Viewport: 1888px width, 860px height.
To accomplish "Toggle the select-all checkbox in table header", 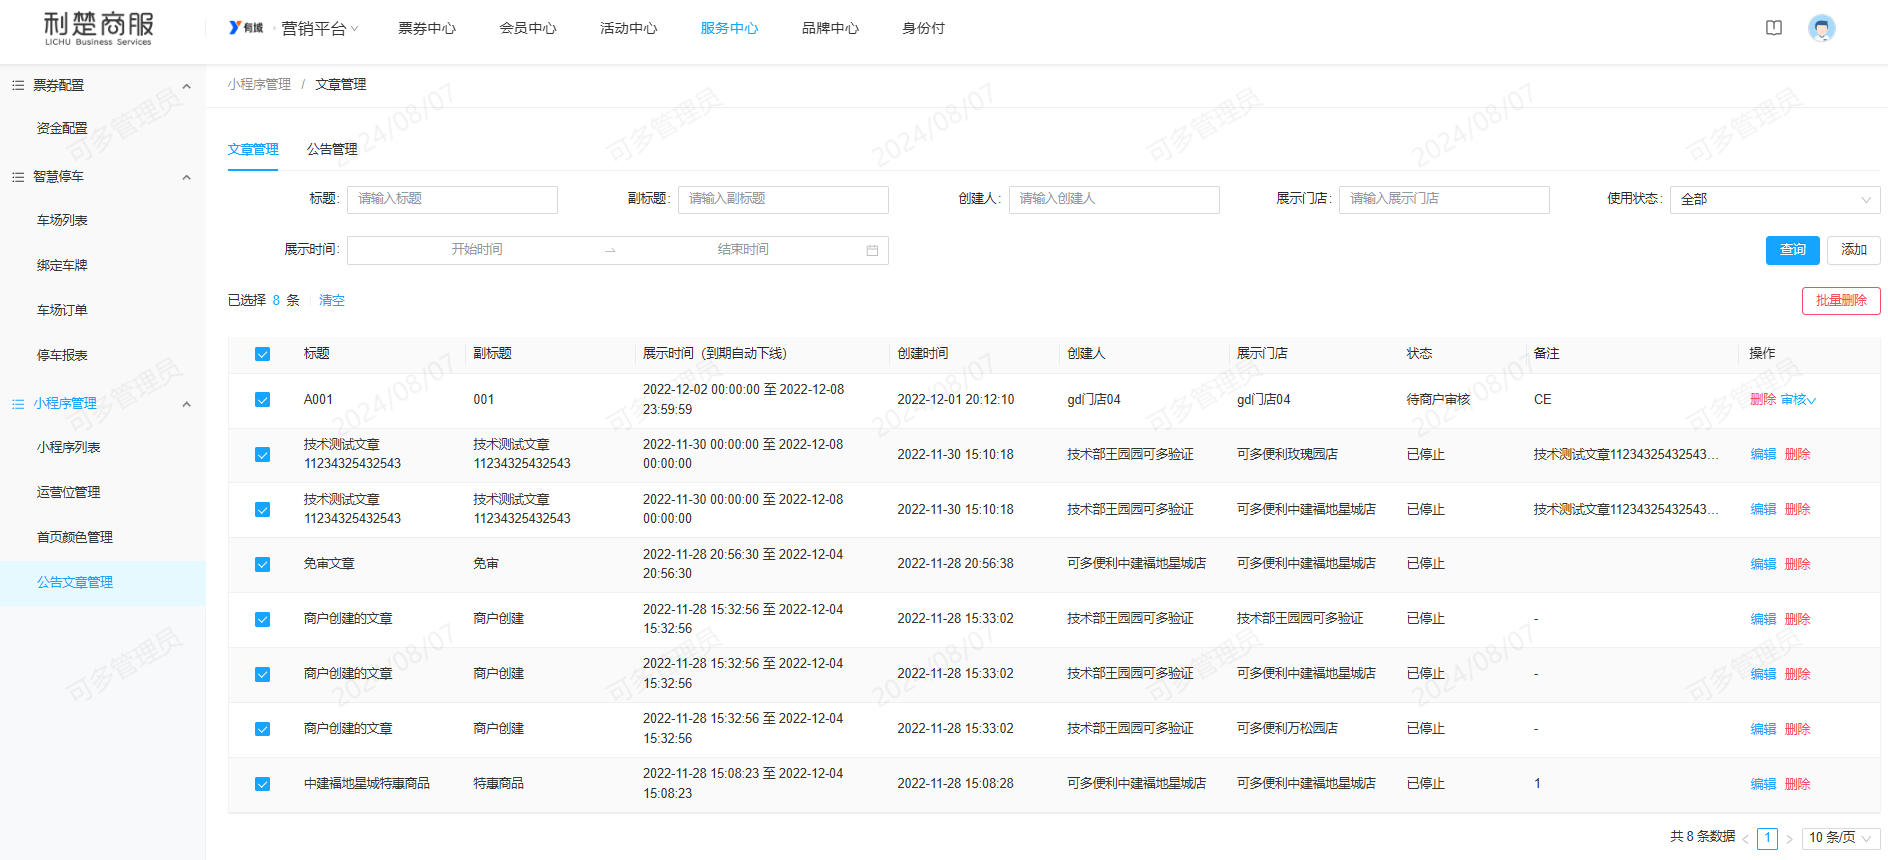I will pos(262,354).
